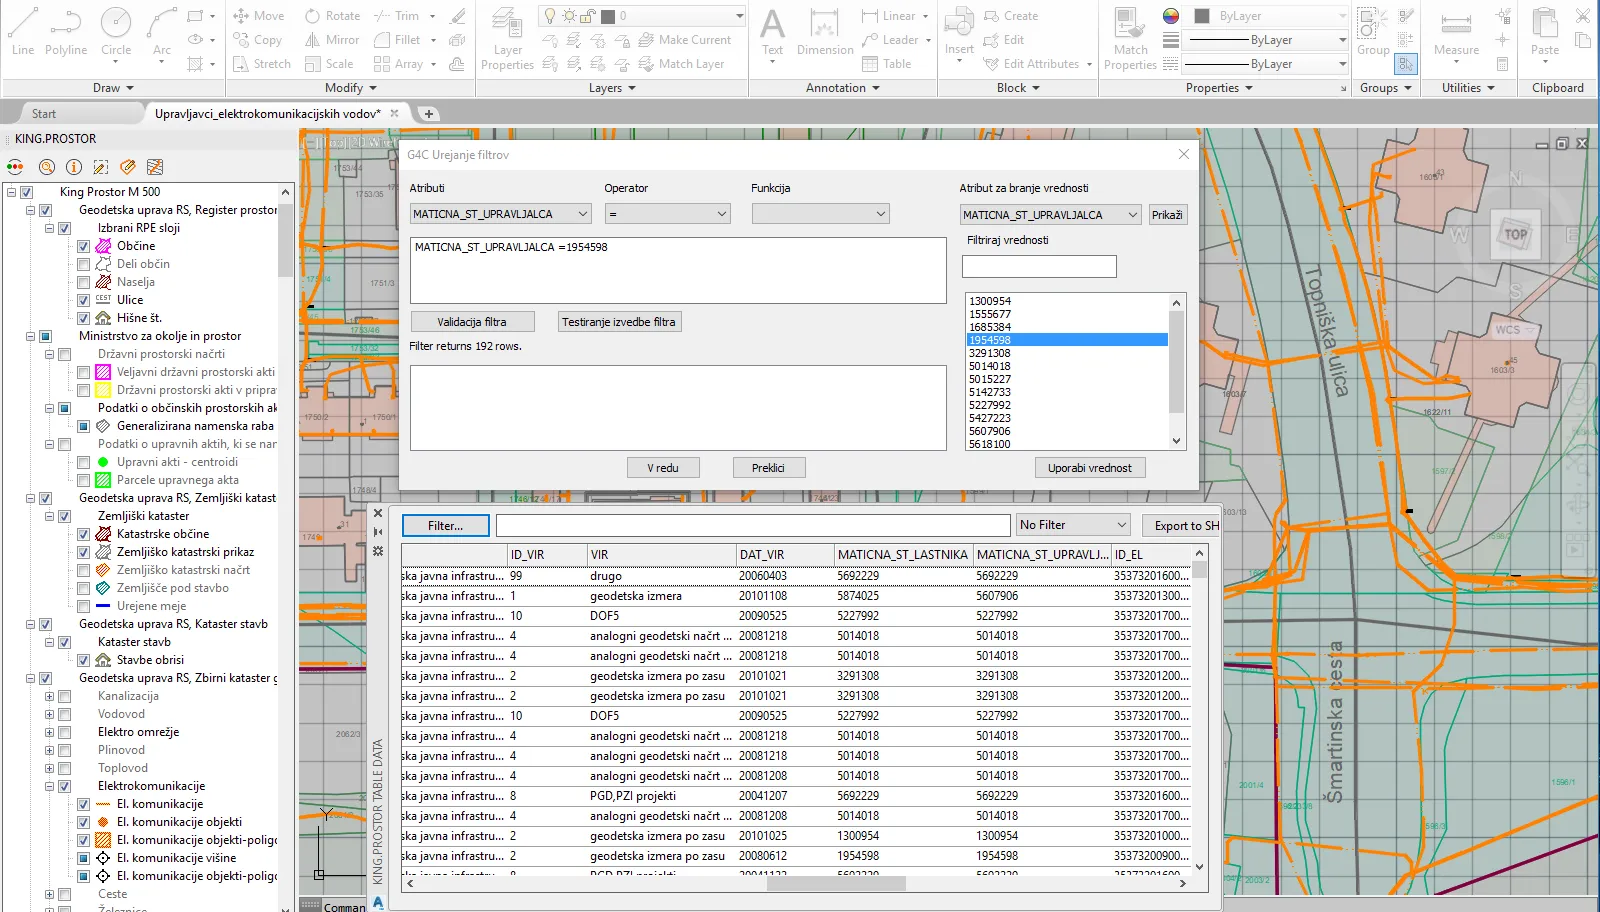Click the Validacija filtra button

(x=472, y=322)
